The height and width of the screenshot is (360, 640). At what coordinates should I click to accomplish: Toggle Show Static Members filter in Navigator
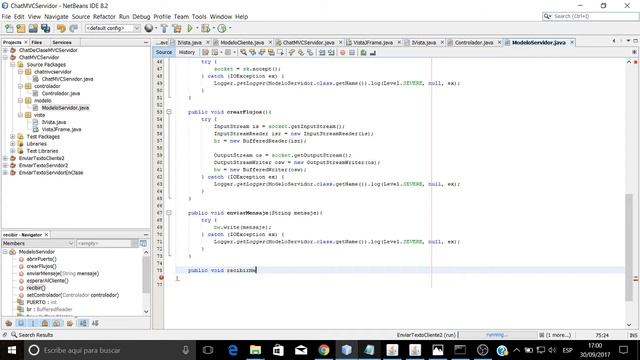(x=33, y=323)
